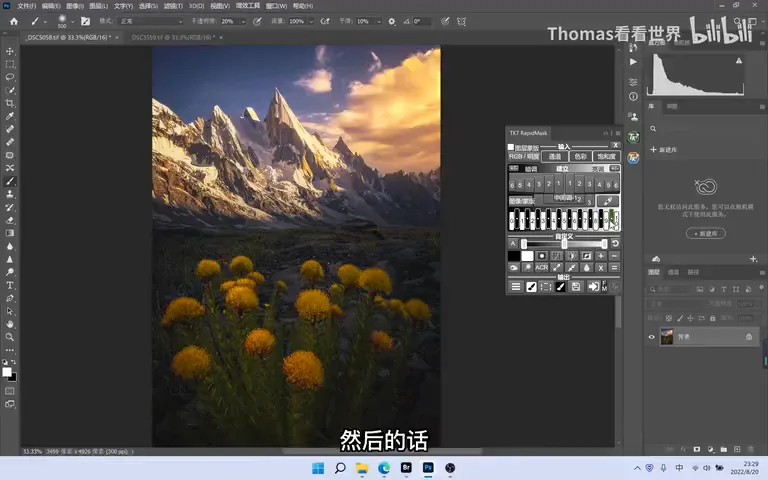Screen dimensions: 768x480
Task: Select the Eraser tool
Action: pyautogui.click(x=10, y=220)
